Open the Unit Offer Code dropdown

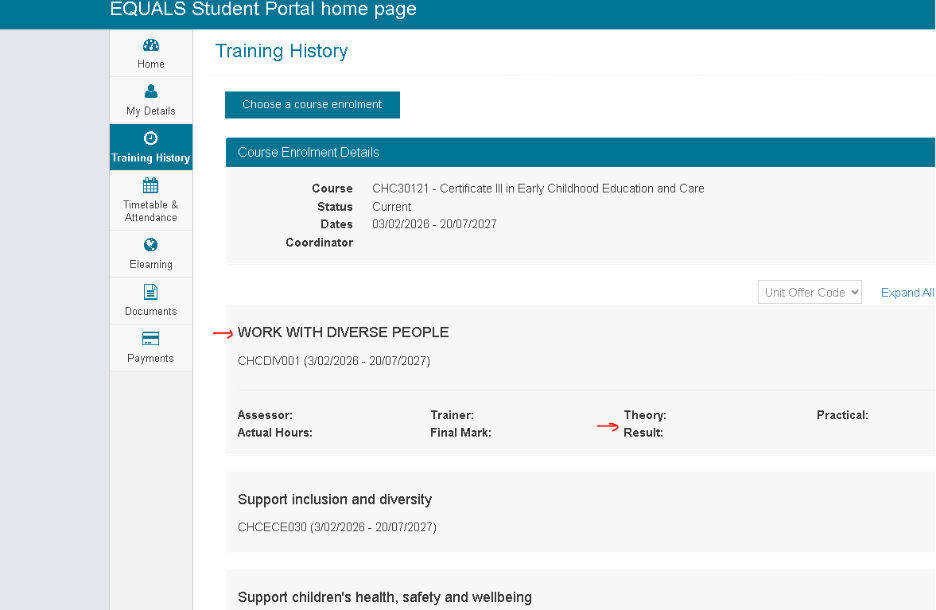[810, 292]
